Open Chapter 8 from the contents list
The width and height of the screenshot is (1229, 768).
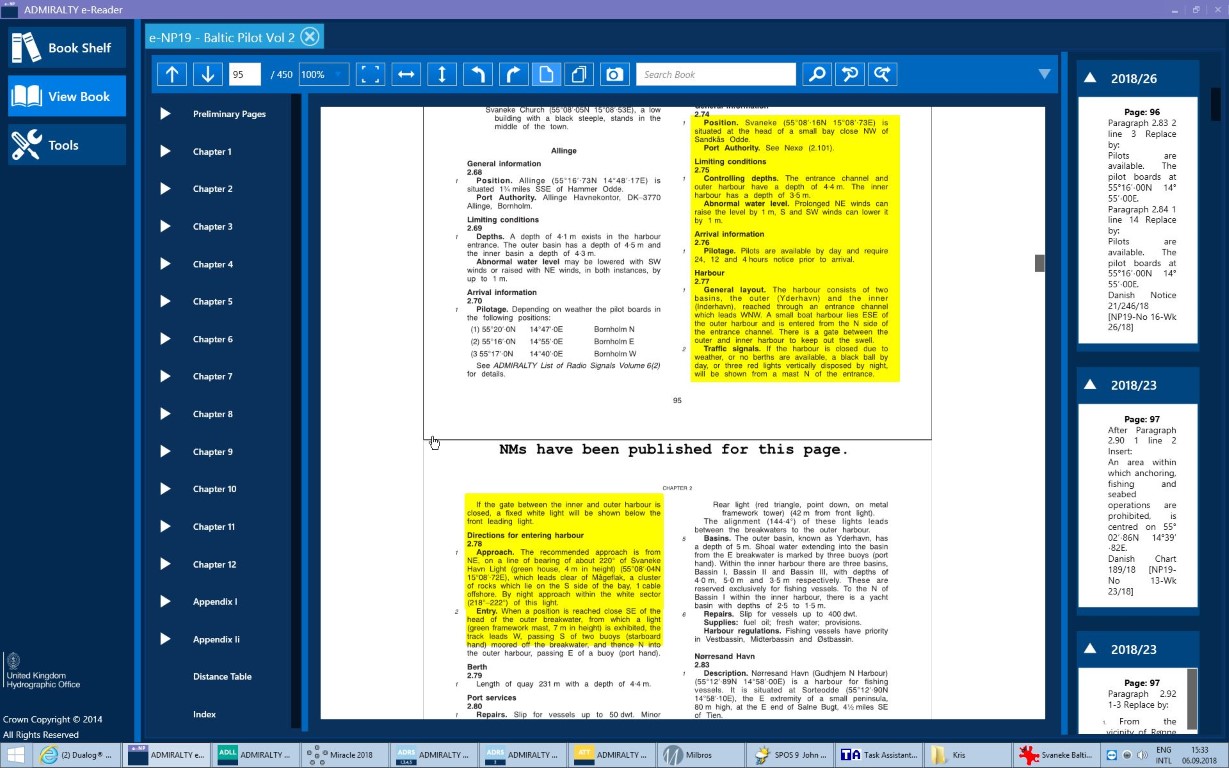coord(212,414)
